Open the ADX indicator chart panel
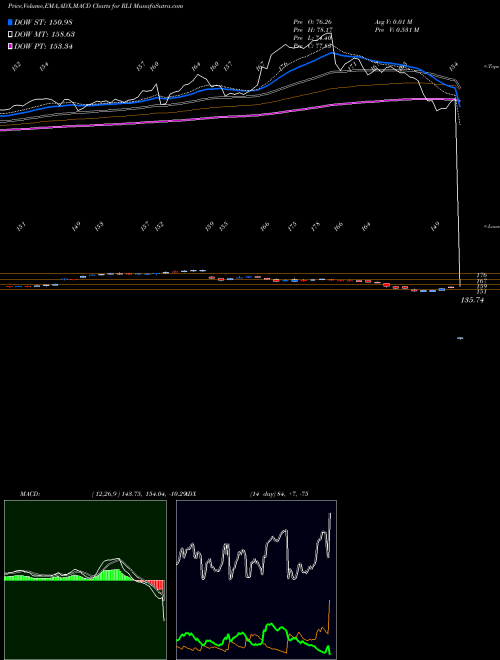This screenshot has width=500, height=660. click(256, 580)
